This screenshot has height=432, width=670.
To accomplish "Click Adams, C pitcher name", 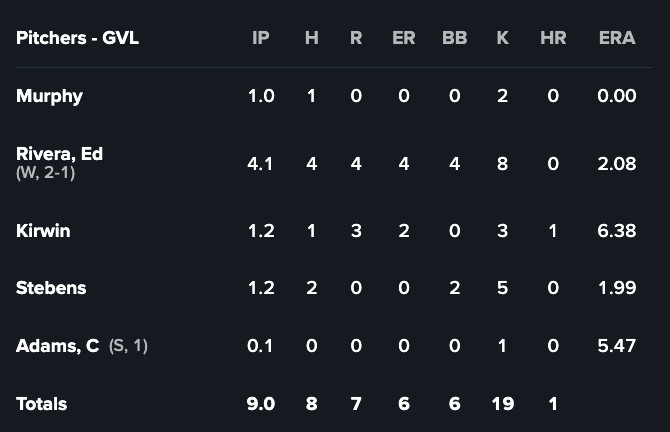I will pos(57,346).
